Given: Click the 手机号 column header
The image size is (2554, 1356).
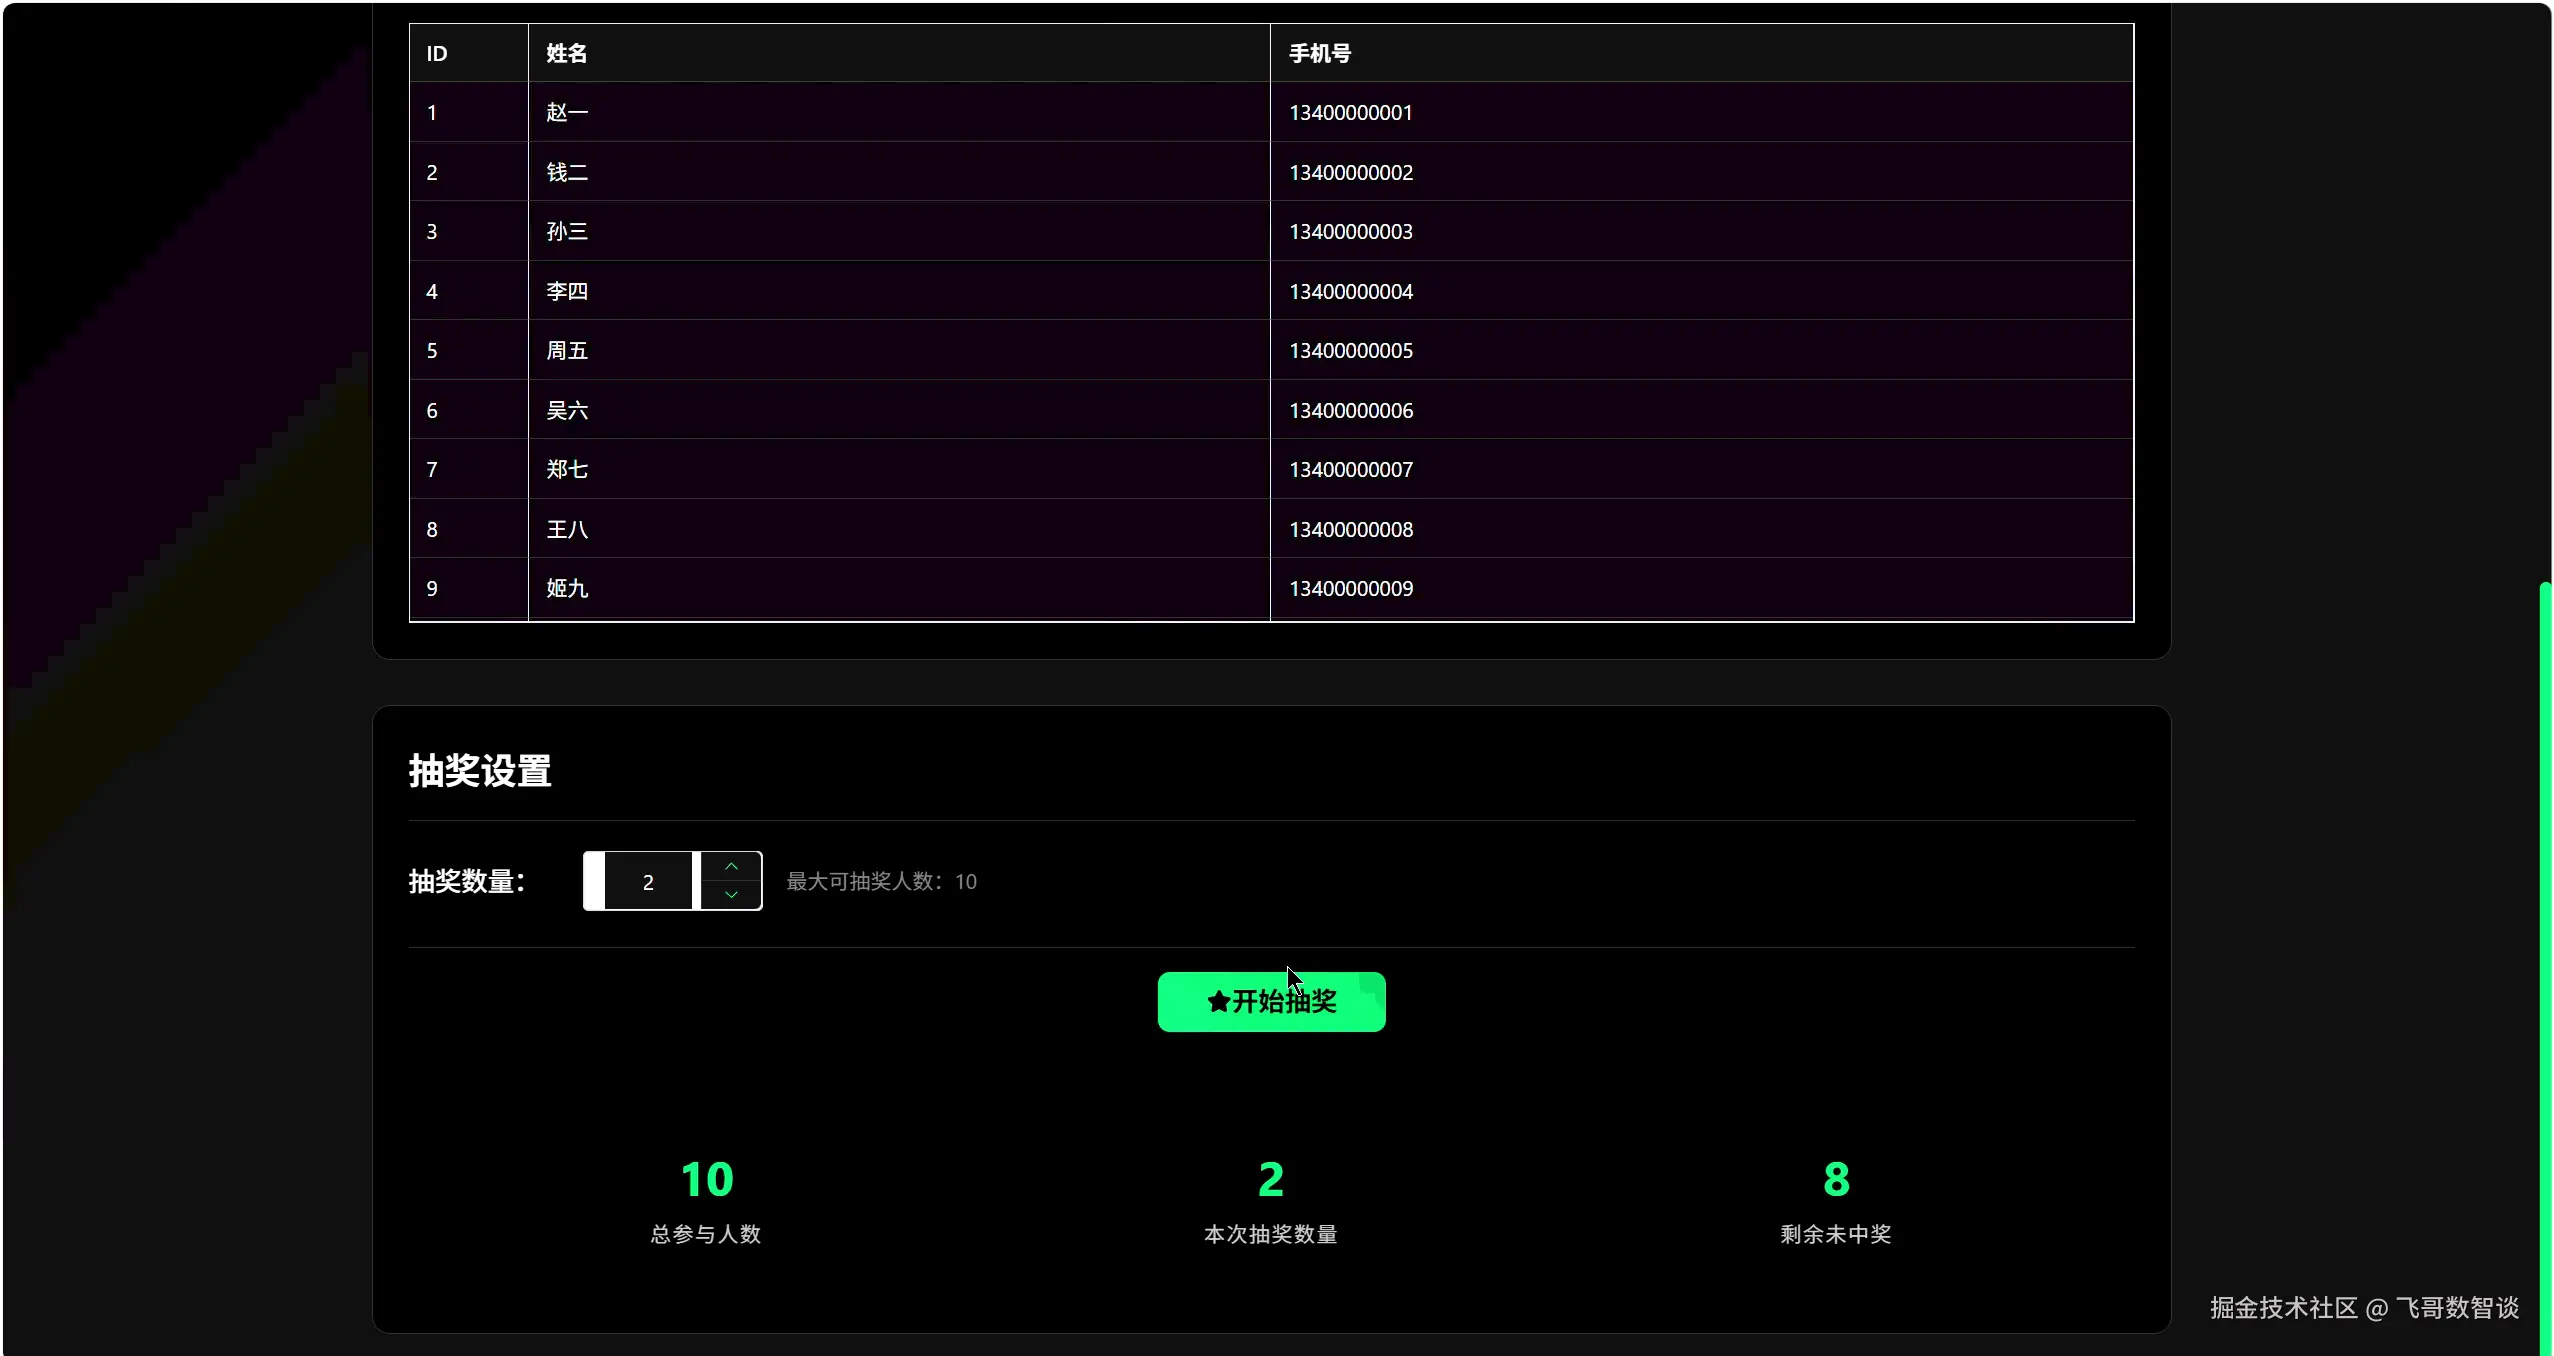Looking at the screenshot, I should (x=1319, y=54).
